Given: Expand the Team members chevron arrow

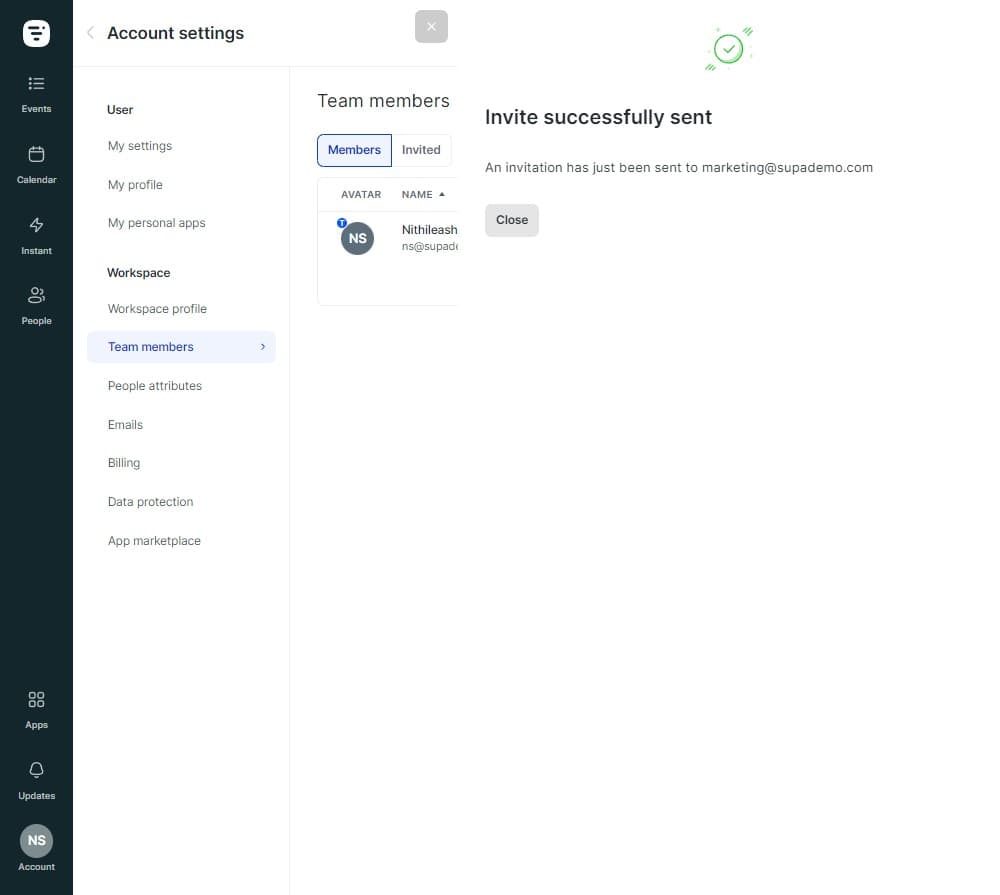Looking at the screenshot, I should (x=263, y=347).
